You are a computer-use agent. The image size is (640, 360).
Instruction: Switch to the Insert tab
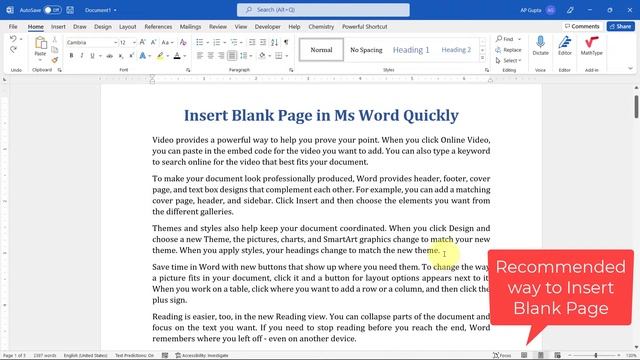click(58, 27)
